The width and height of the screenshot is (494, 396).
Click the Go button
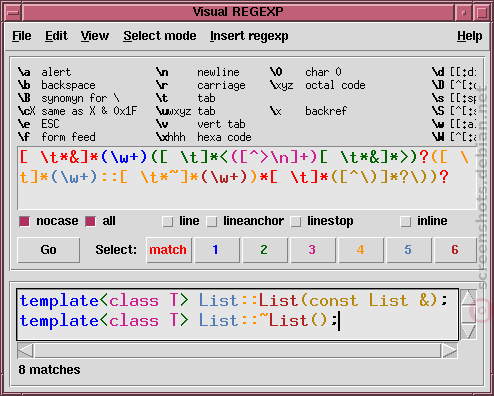point(49,250)
